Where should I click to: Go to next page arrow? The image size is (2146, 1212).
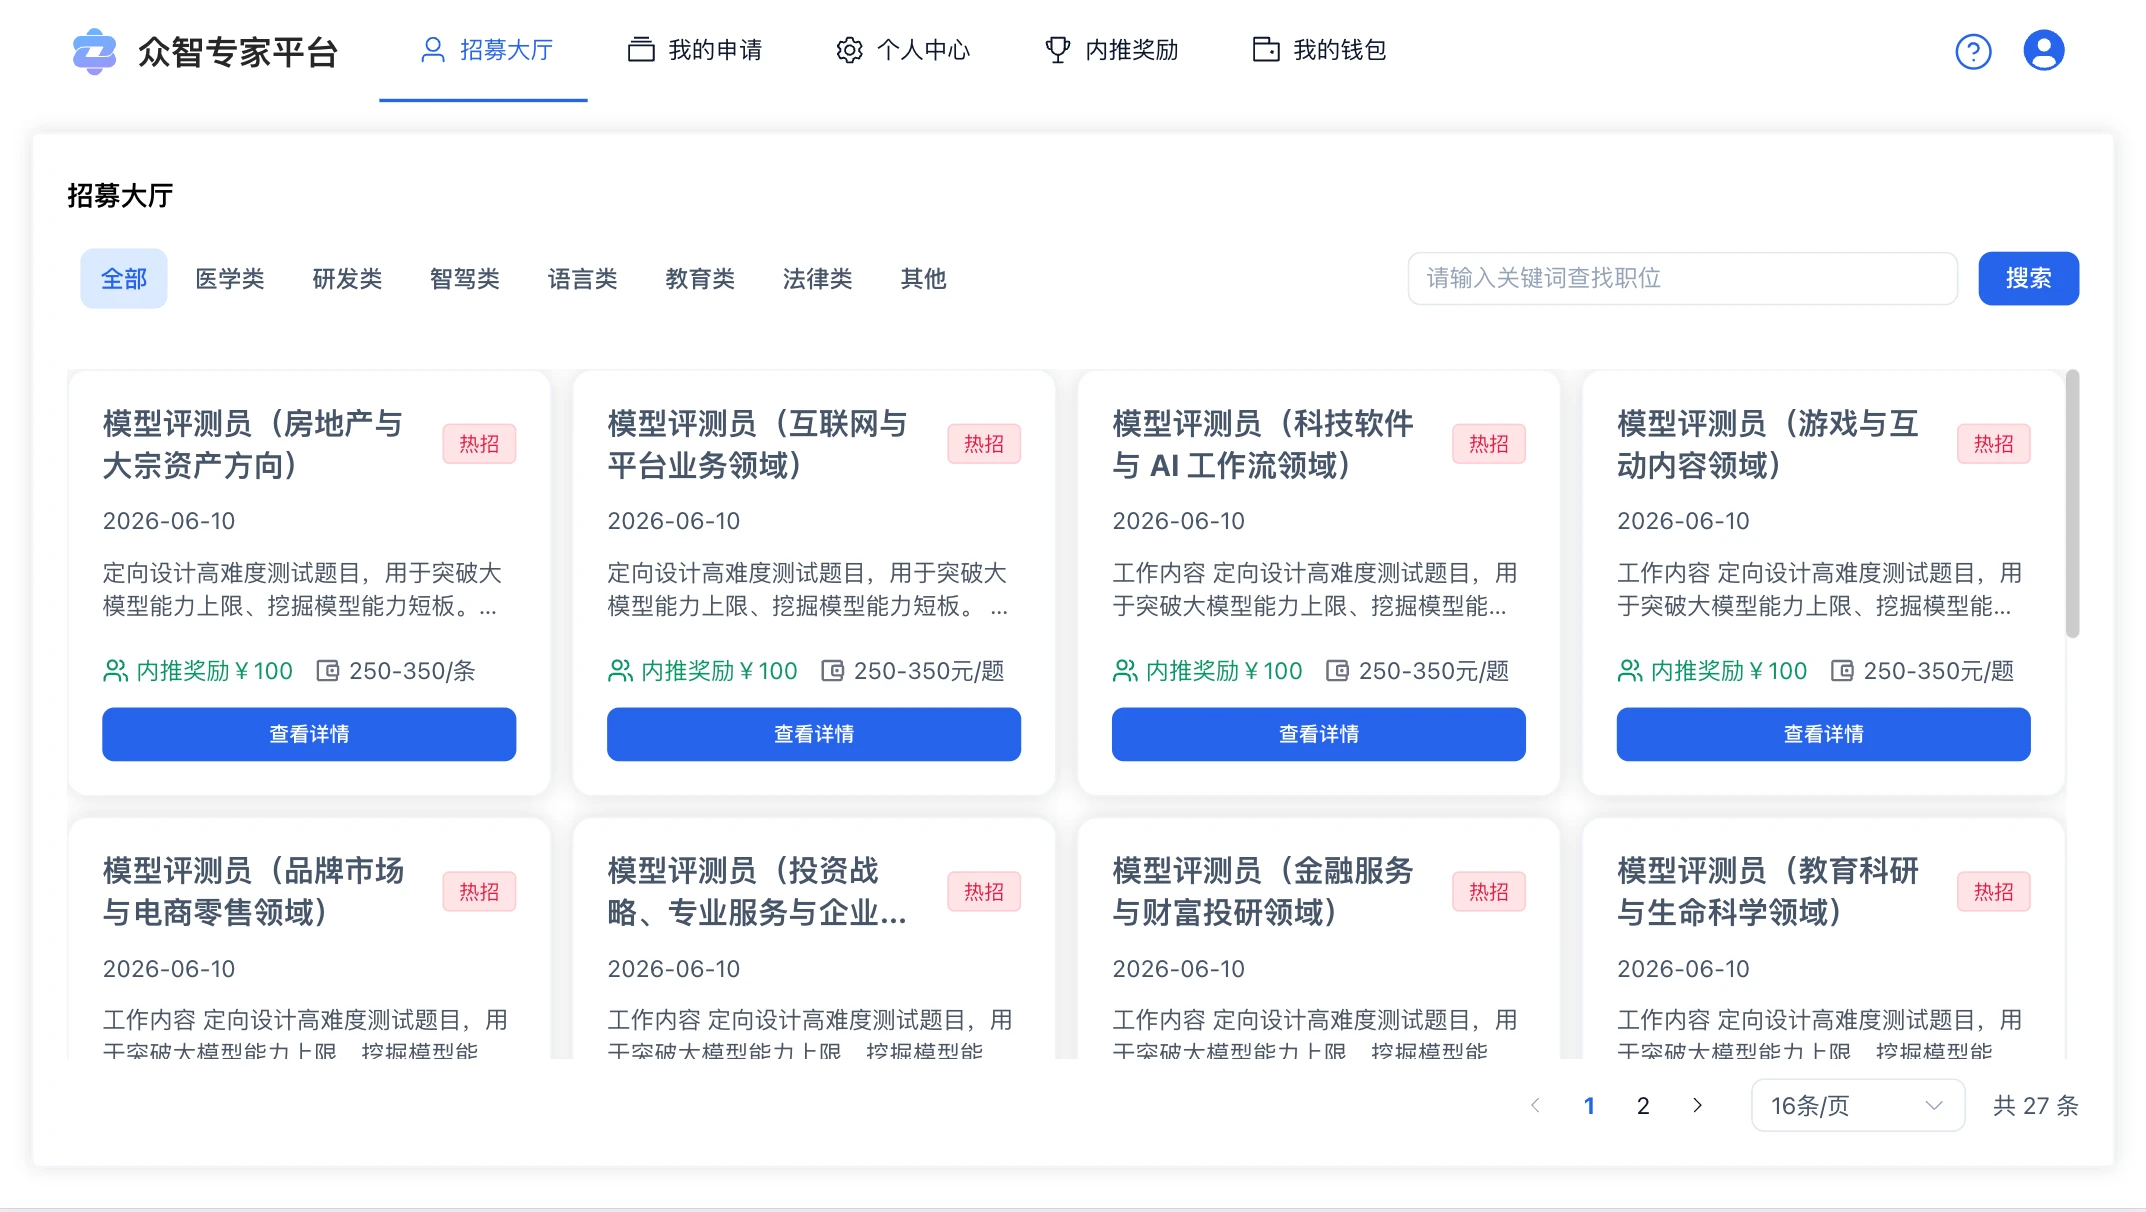tap(1697, 1105)
